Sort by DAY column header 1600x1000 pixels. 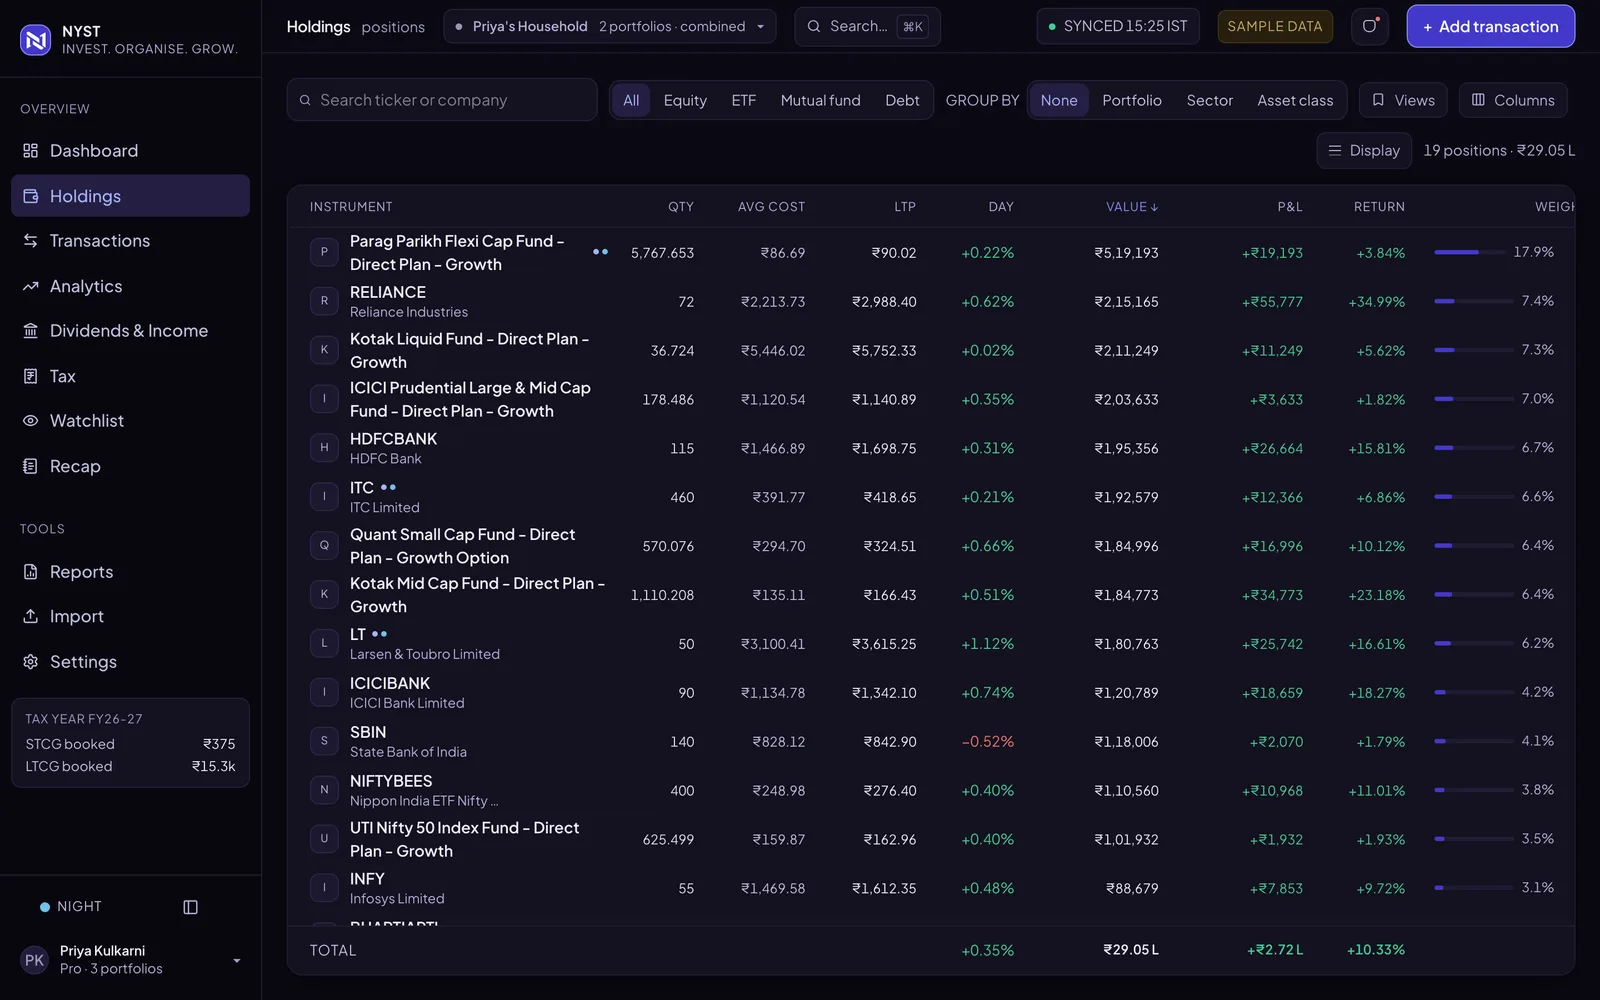(x=1001, y=207)
